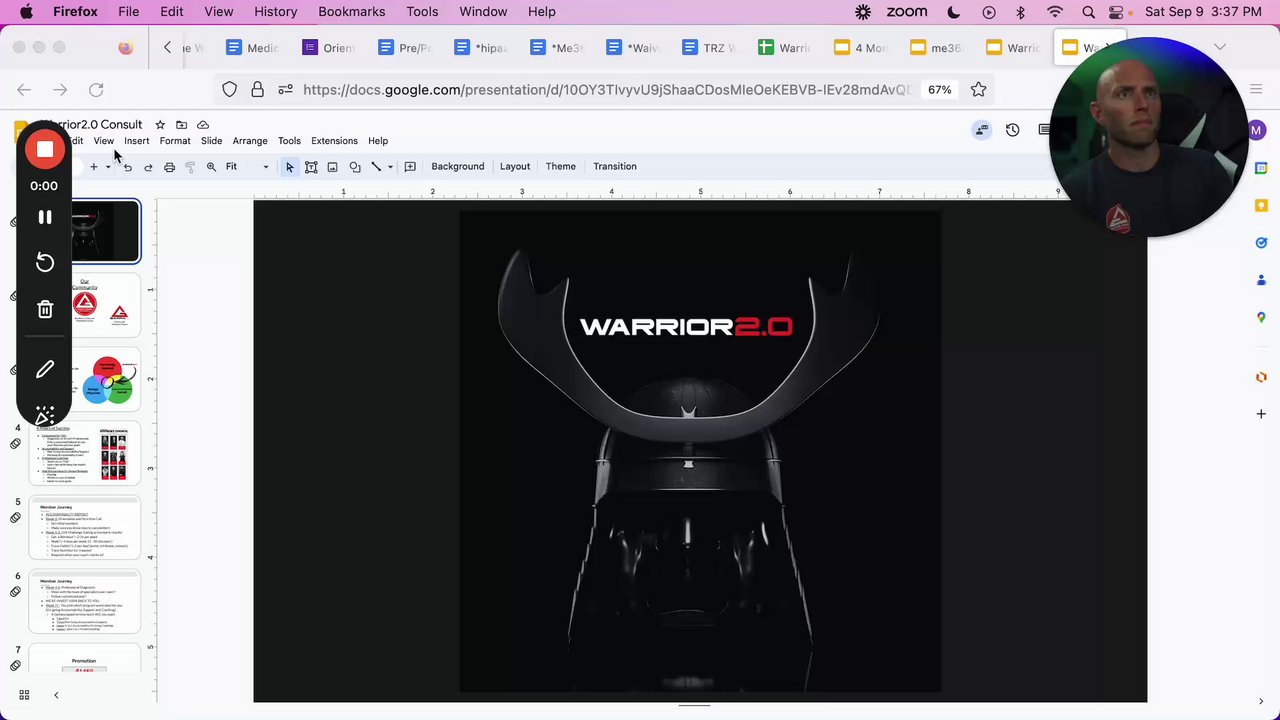1280x720 pixels.
Task: Switch to the me36 presentation tab
Action: click(937, 48)
